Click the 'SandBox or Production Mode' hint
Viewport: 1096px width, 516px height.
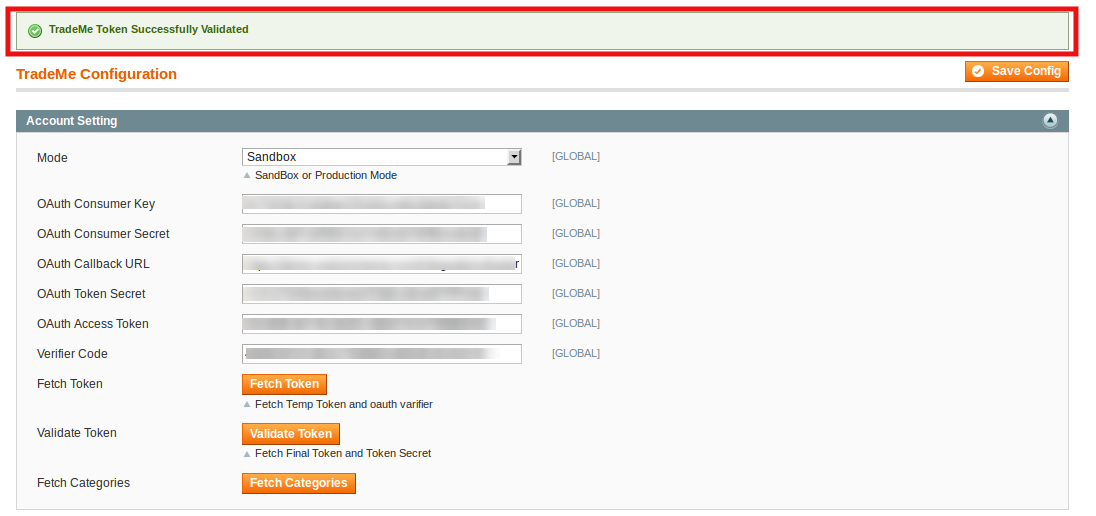pyautogui.click(x=326, y=175)
